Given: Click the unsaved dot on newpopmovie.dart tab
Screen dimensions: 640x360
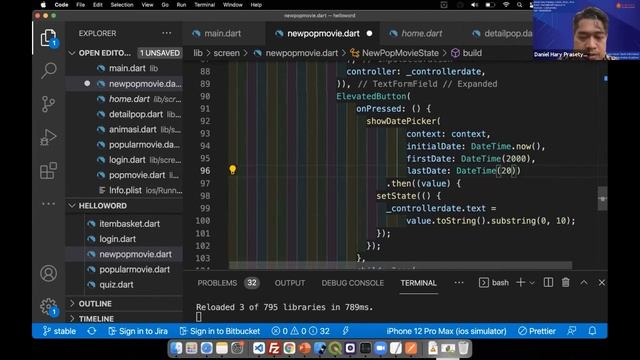Looking at the screenshot, I should [x=369, y=33].
